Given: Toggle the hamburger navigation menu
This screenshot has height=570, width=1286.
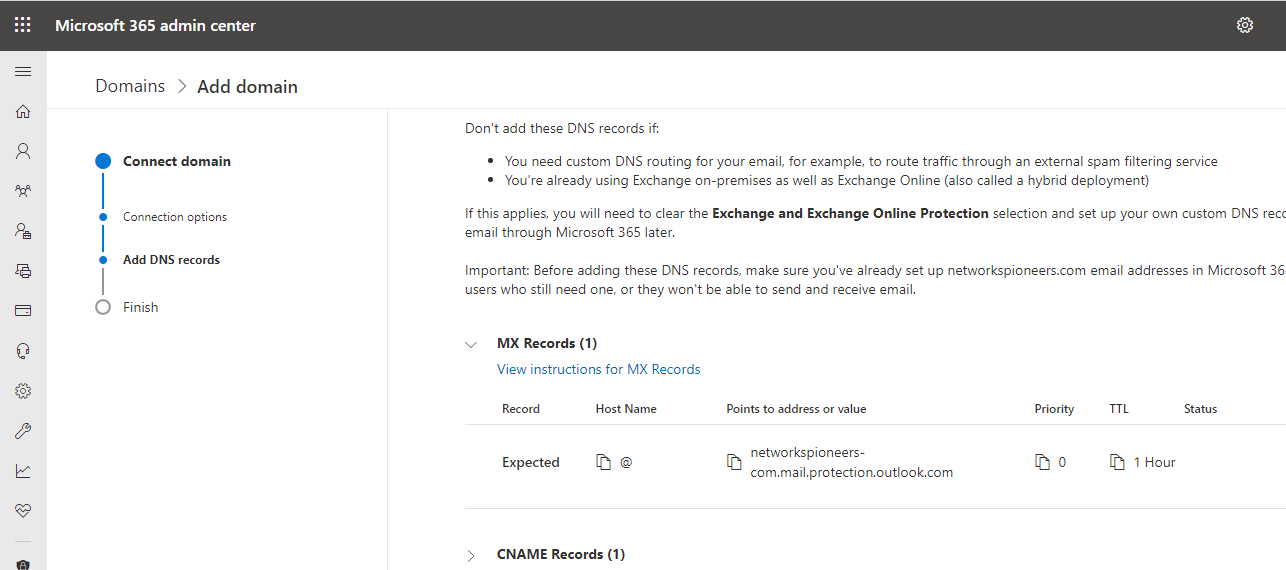Looking at the screenshot, I should (23, 71).
